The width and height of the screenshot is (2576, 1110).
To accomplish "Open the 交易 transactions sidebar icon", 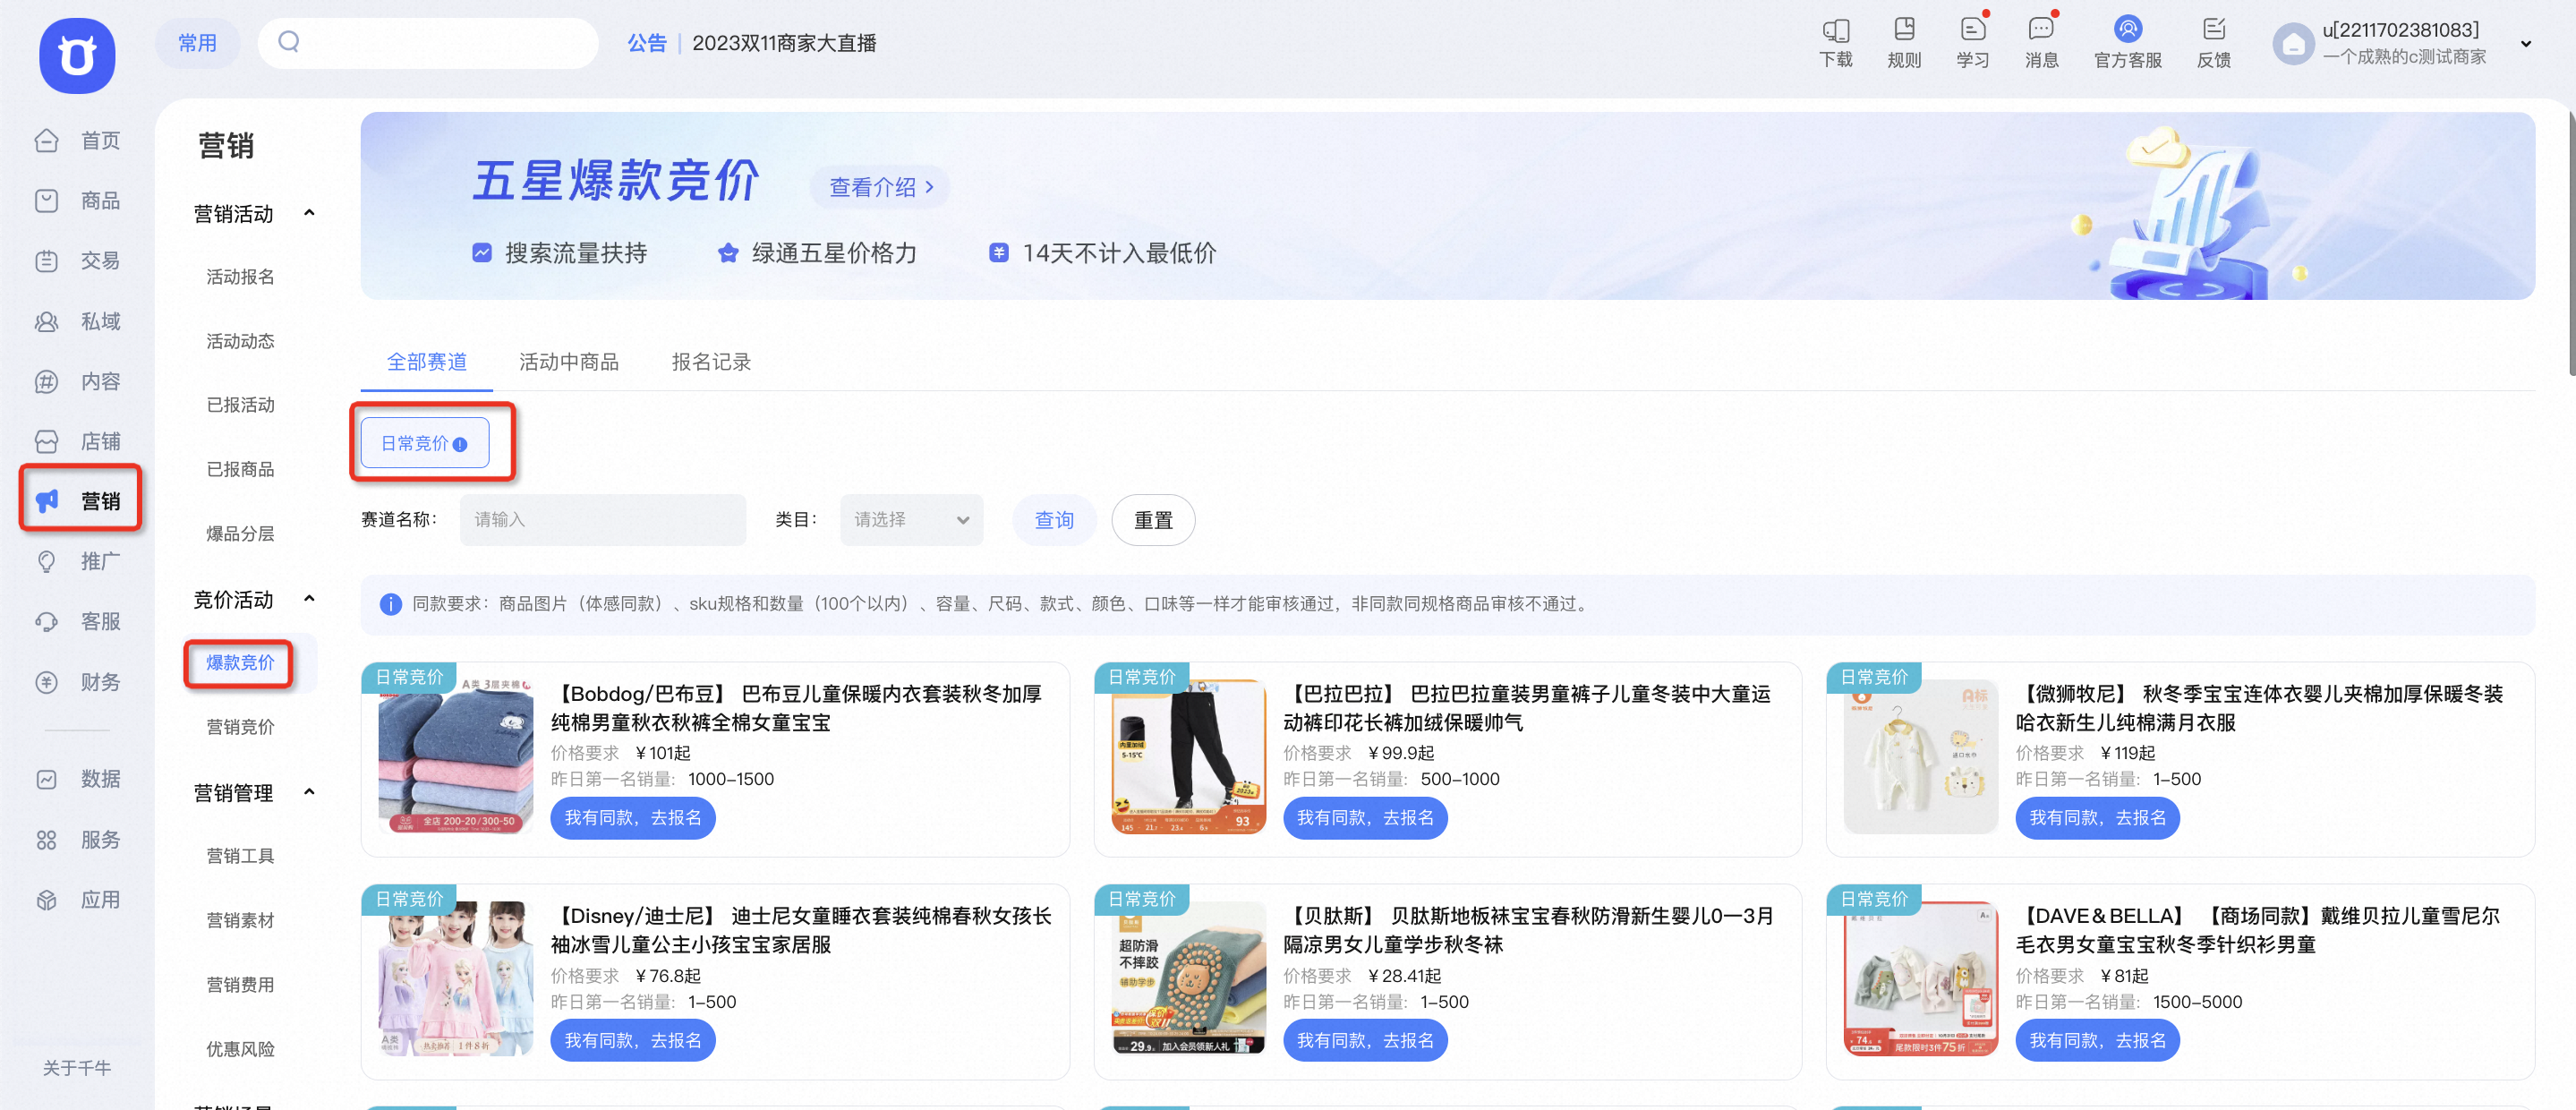I will click(x=47, y=261).
